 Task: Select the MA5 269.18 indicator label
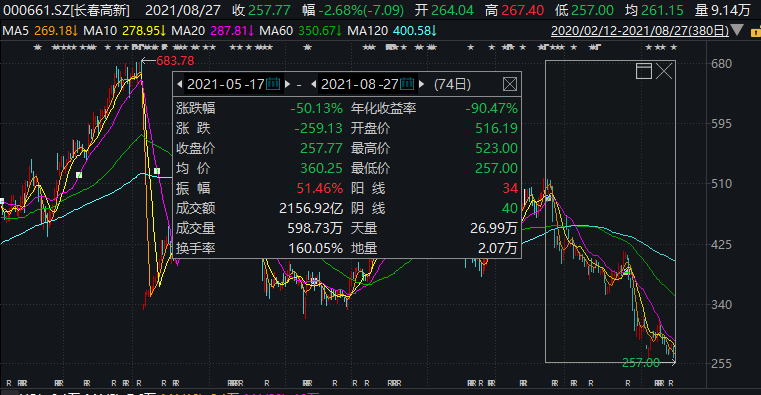(40, 31)
